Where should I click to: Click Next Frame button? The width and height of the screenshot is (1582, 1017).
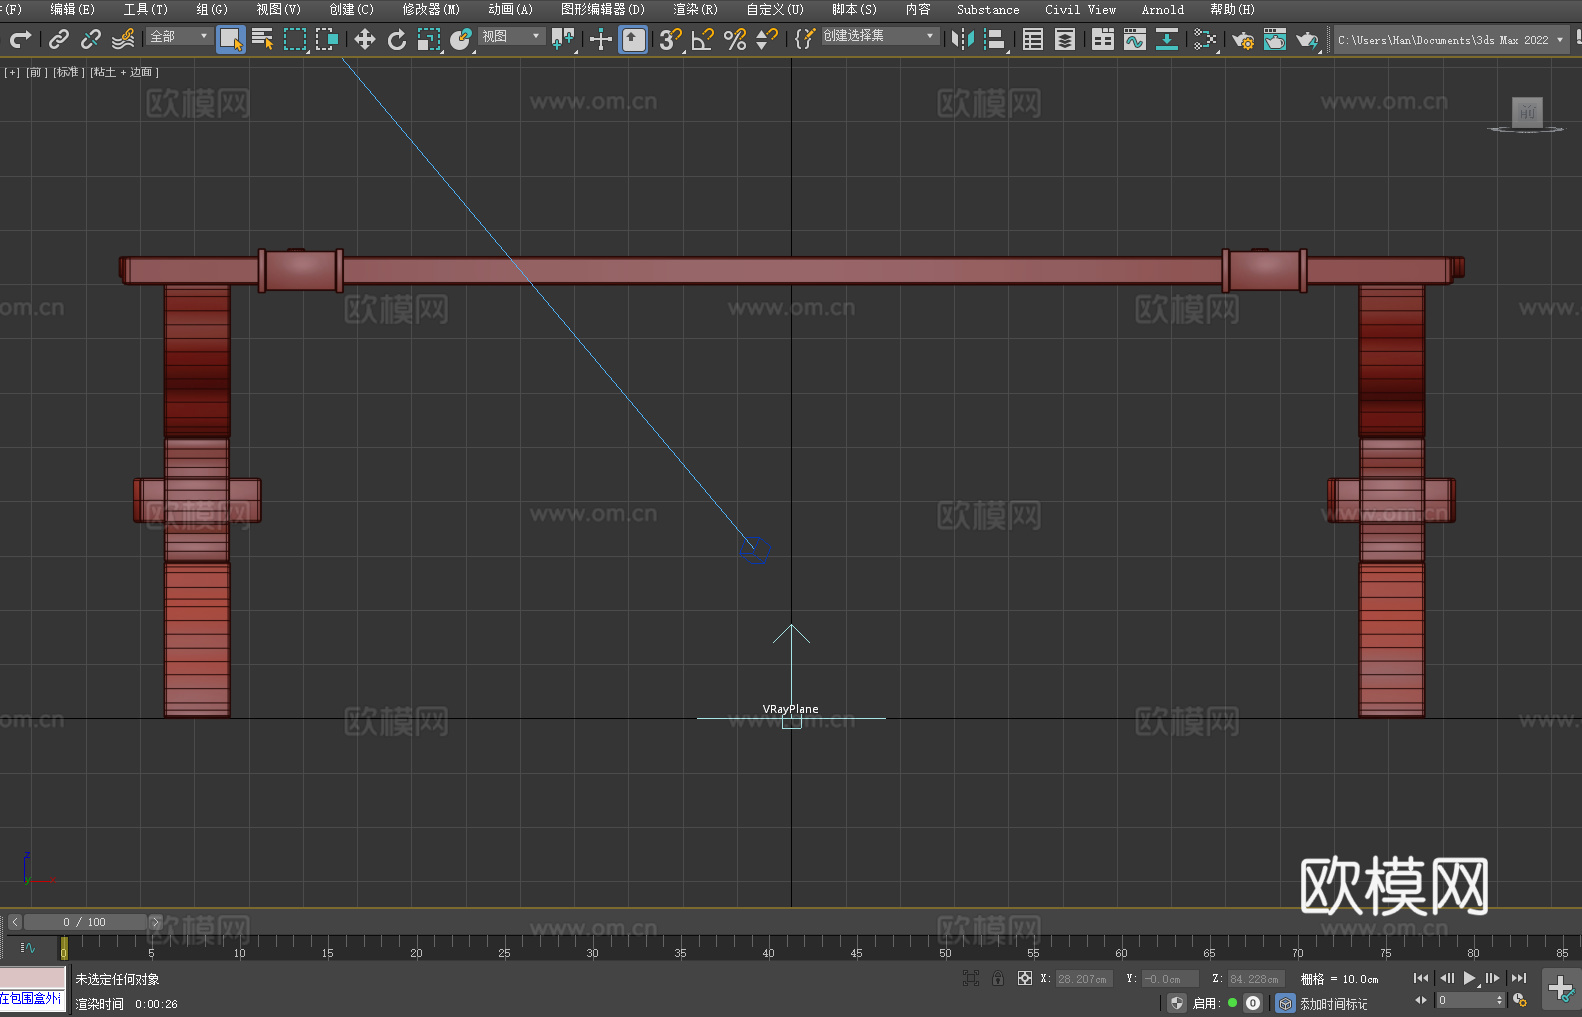1493,978
